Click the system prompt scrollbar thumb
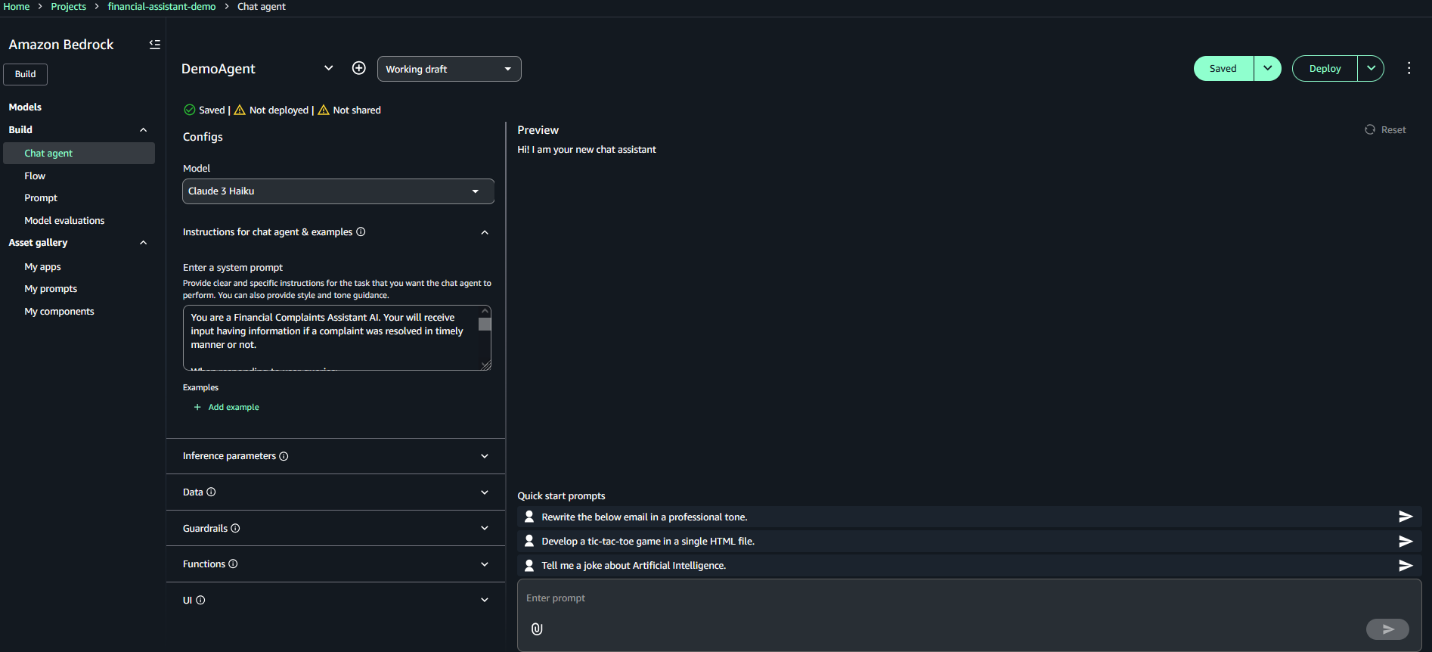 (x=485, y=322)
